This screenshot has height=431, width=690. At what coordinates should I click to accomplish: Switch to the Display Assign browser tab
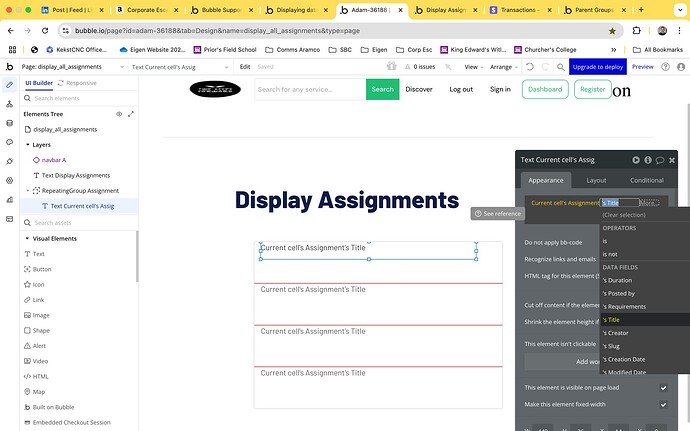[x=447, y=10]
